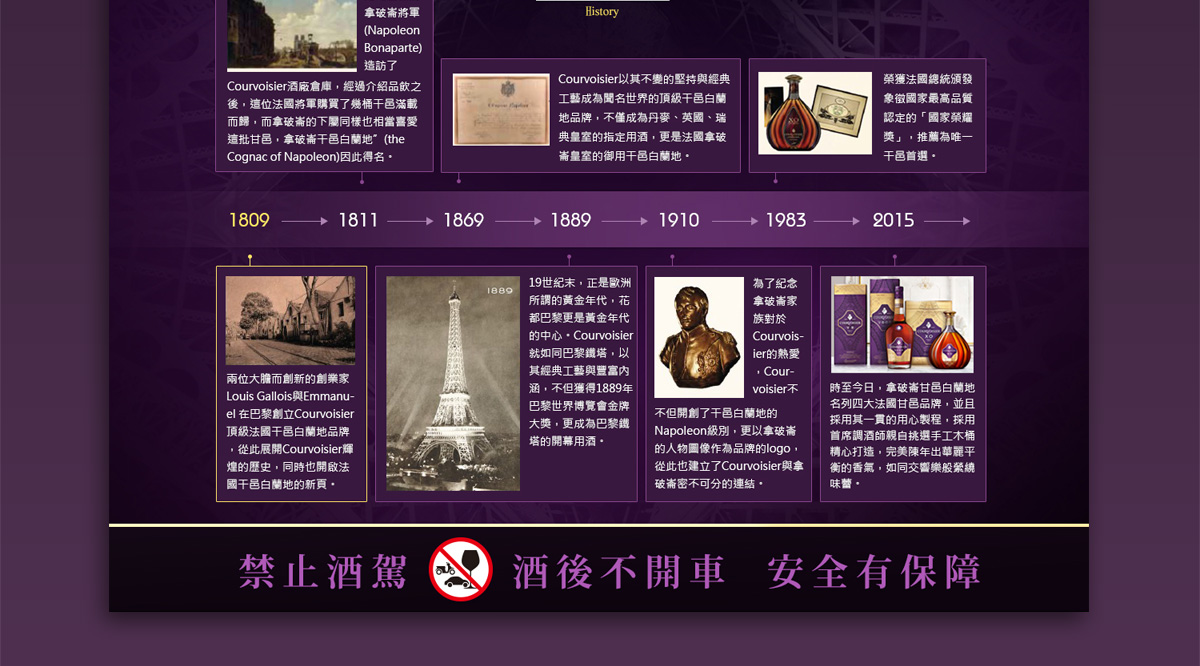Open the Eiffel Tower 1889 photo
The height and width of the screenshot is (666, 1200).
coord(453,383)
